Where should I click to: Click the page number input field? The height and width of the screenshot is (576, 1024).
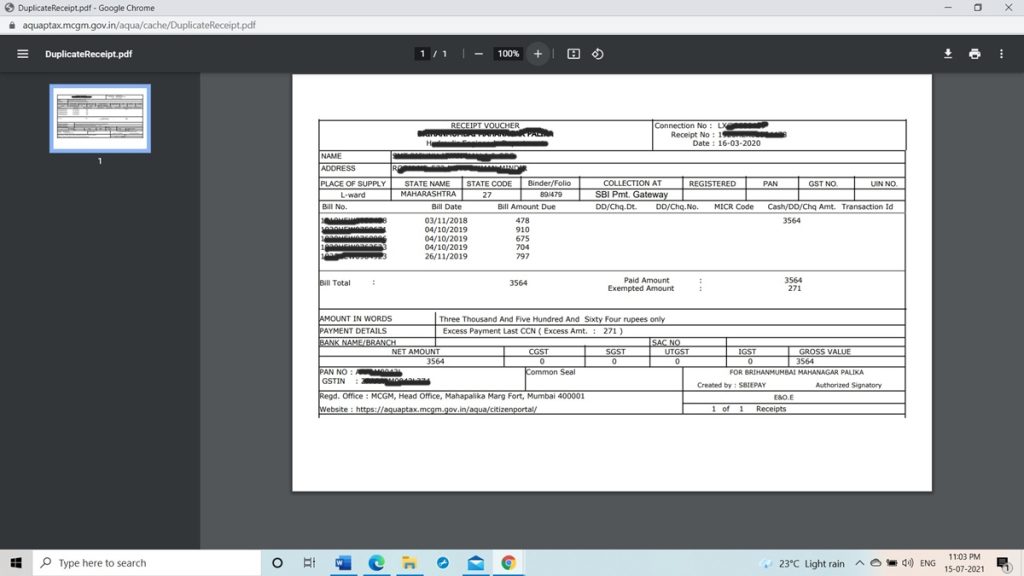pyautogui.click(x=422, y=54)
